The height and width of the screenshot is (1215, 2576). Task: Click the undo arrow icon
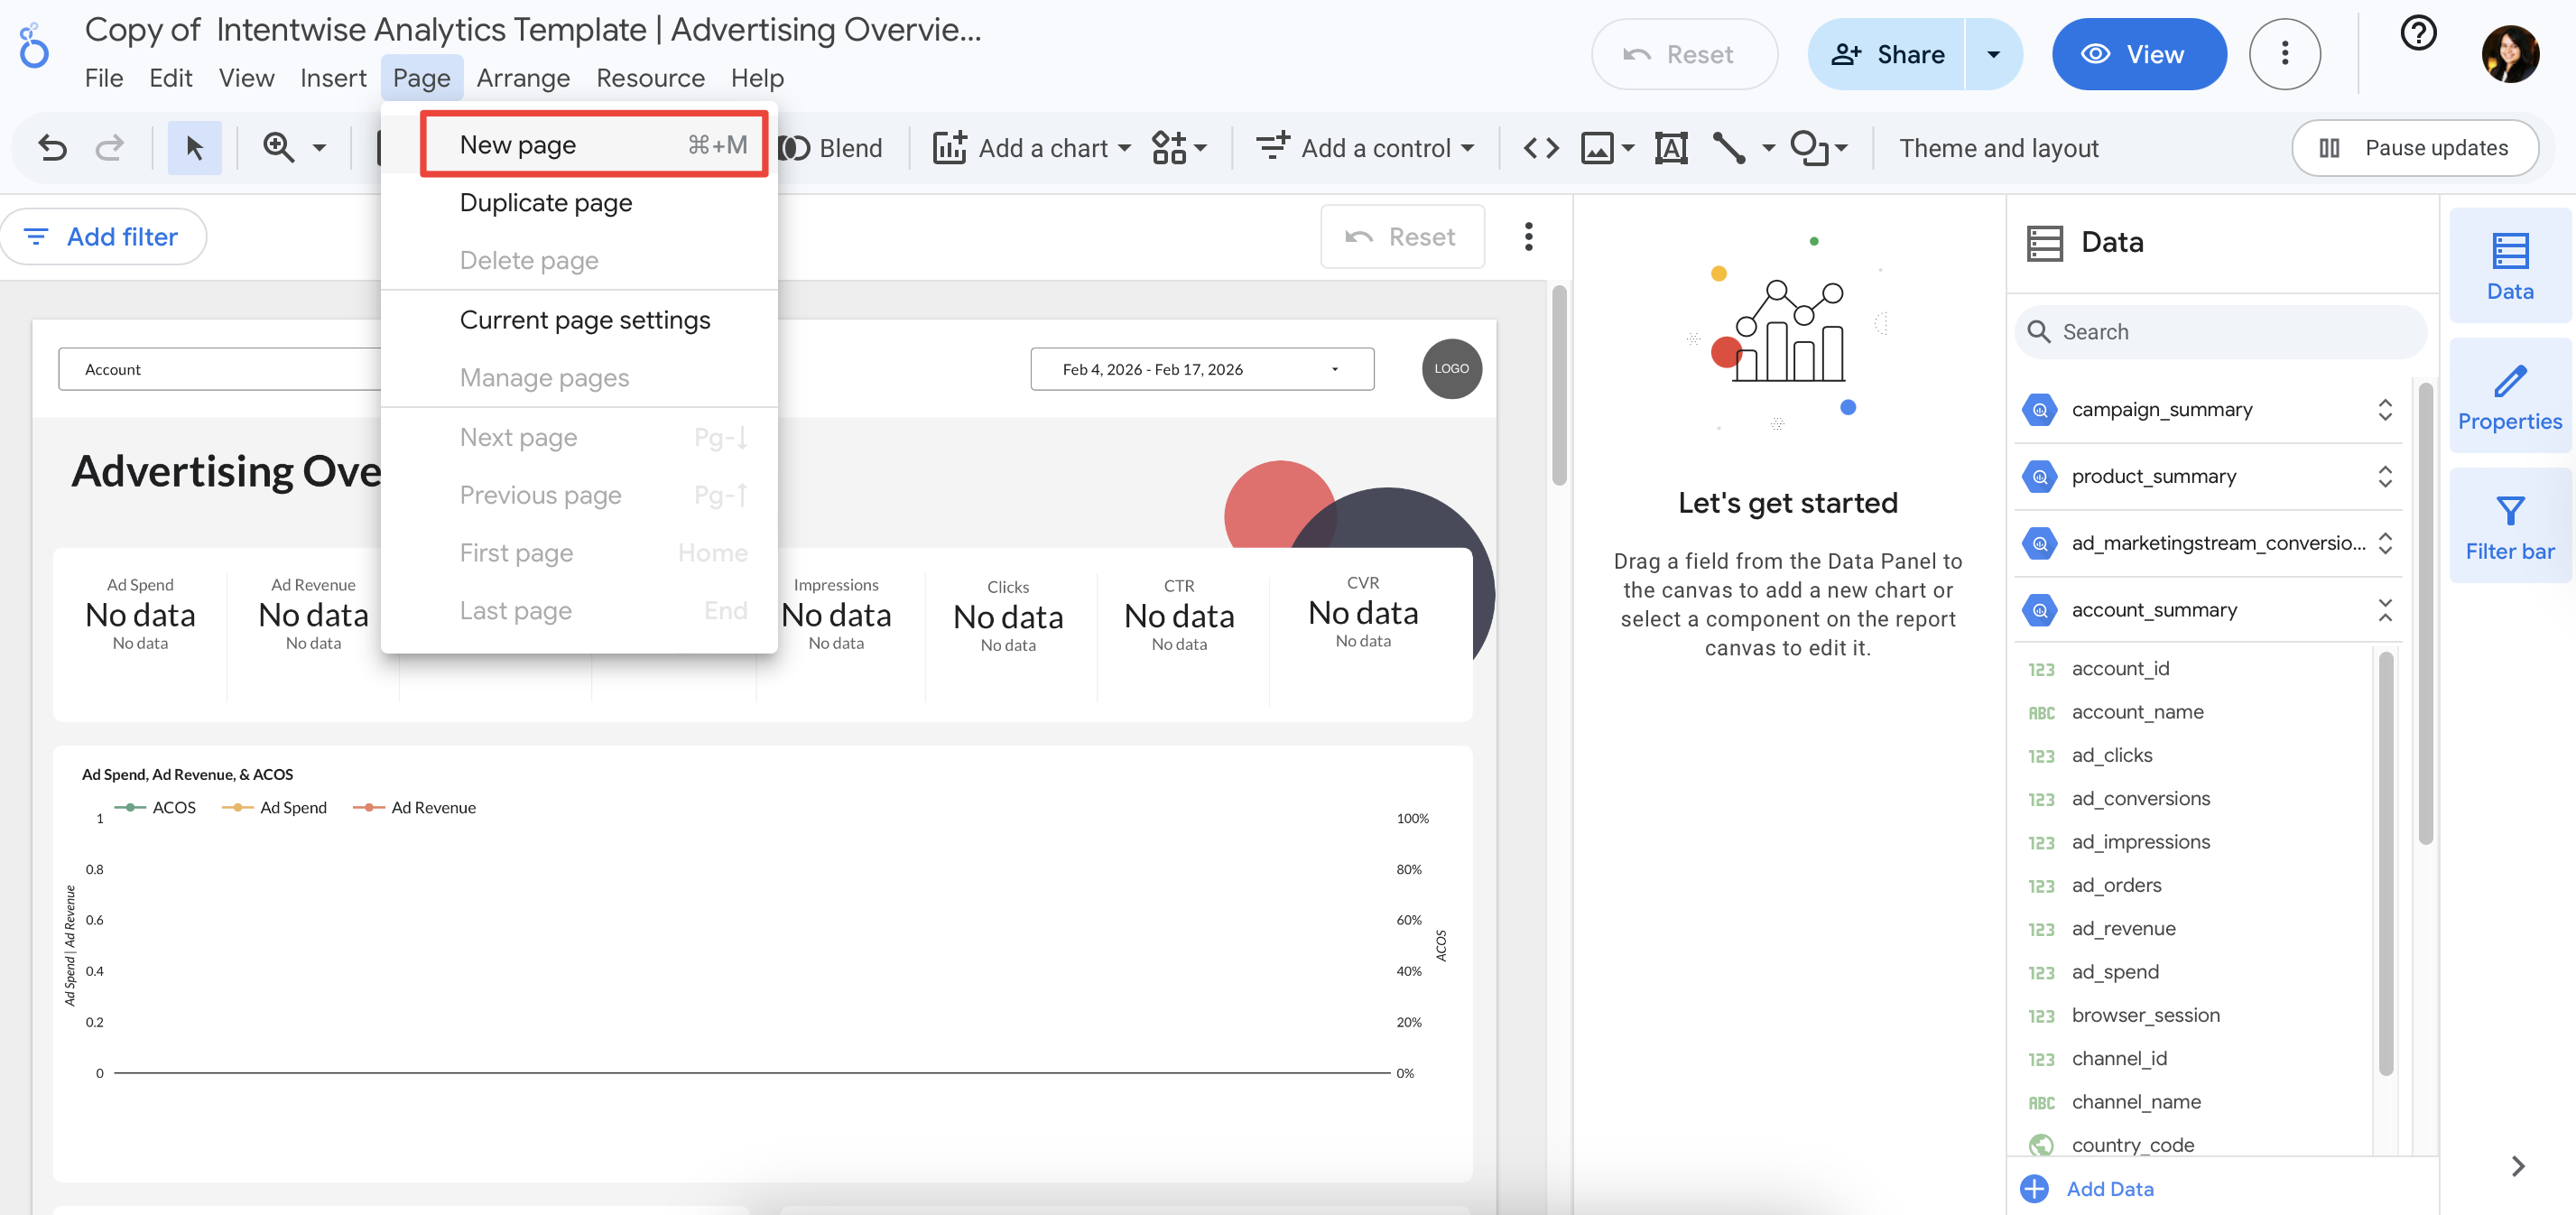tap(52, 148)
